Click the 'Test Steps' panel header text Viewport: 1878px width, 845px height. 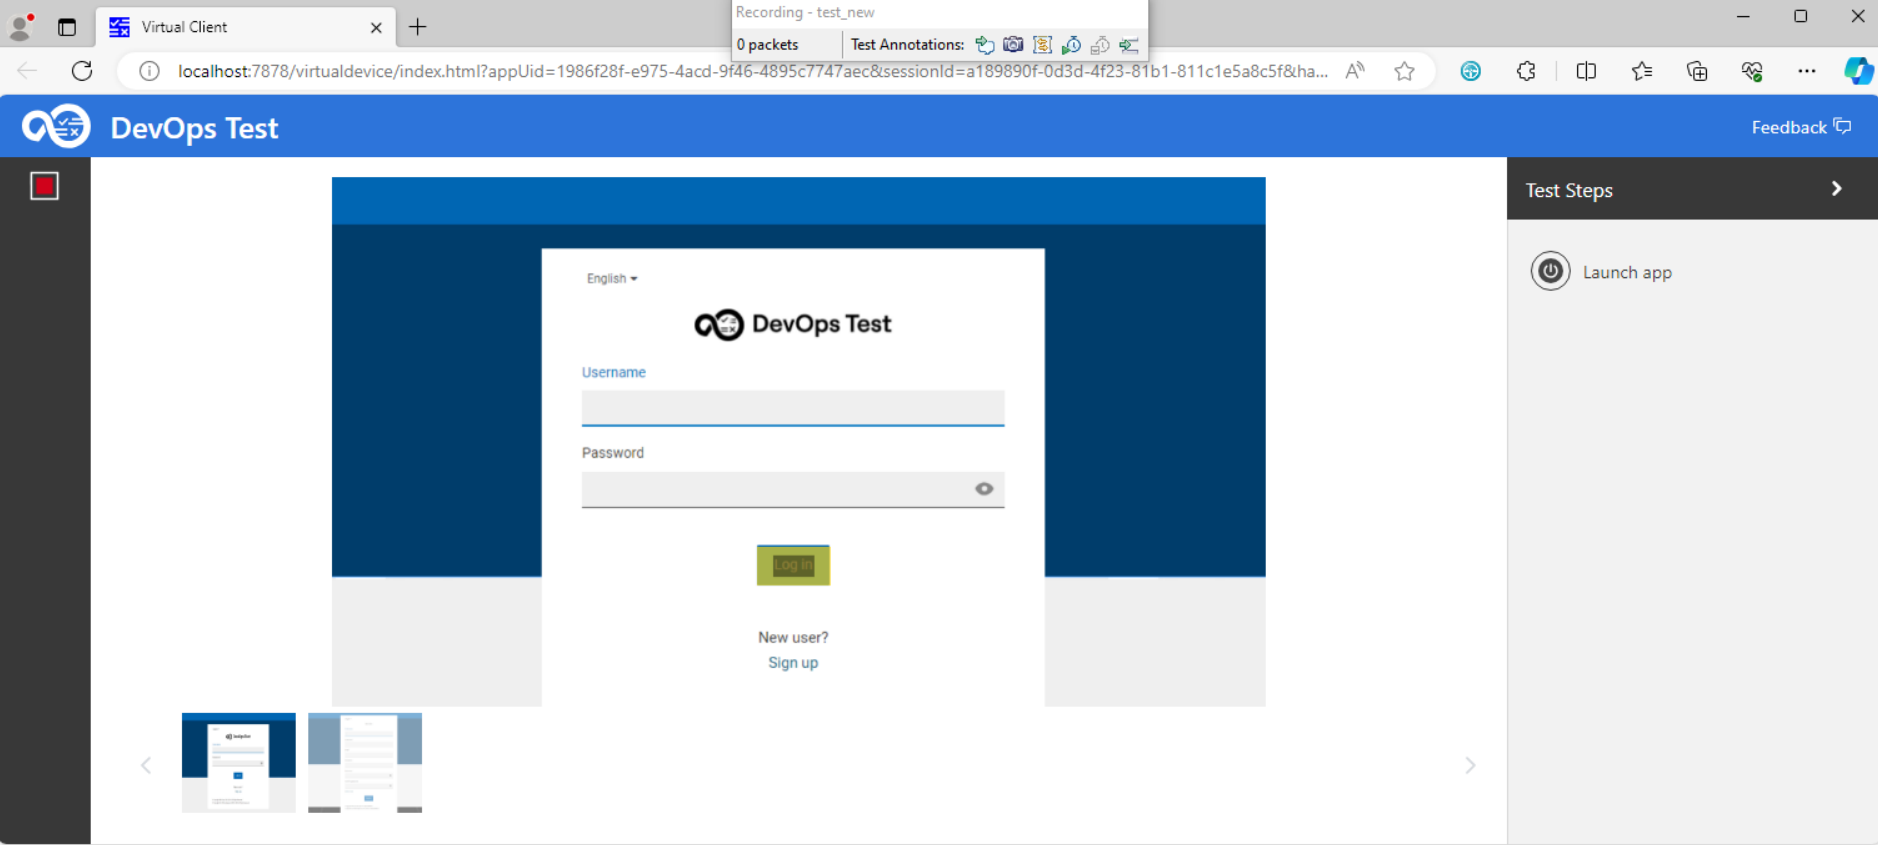[1569, 190]
